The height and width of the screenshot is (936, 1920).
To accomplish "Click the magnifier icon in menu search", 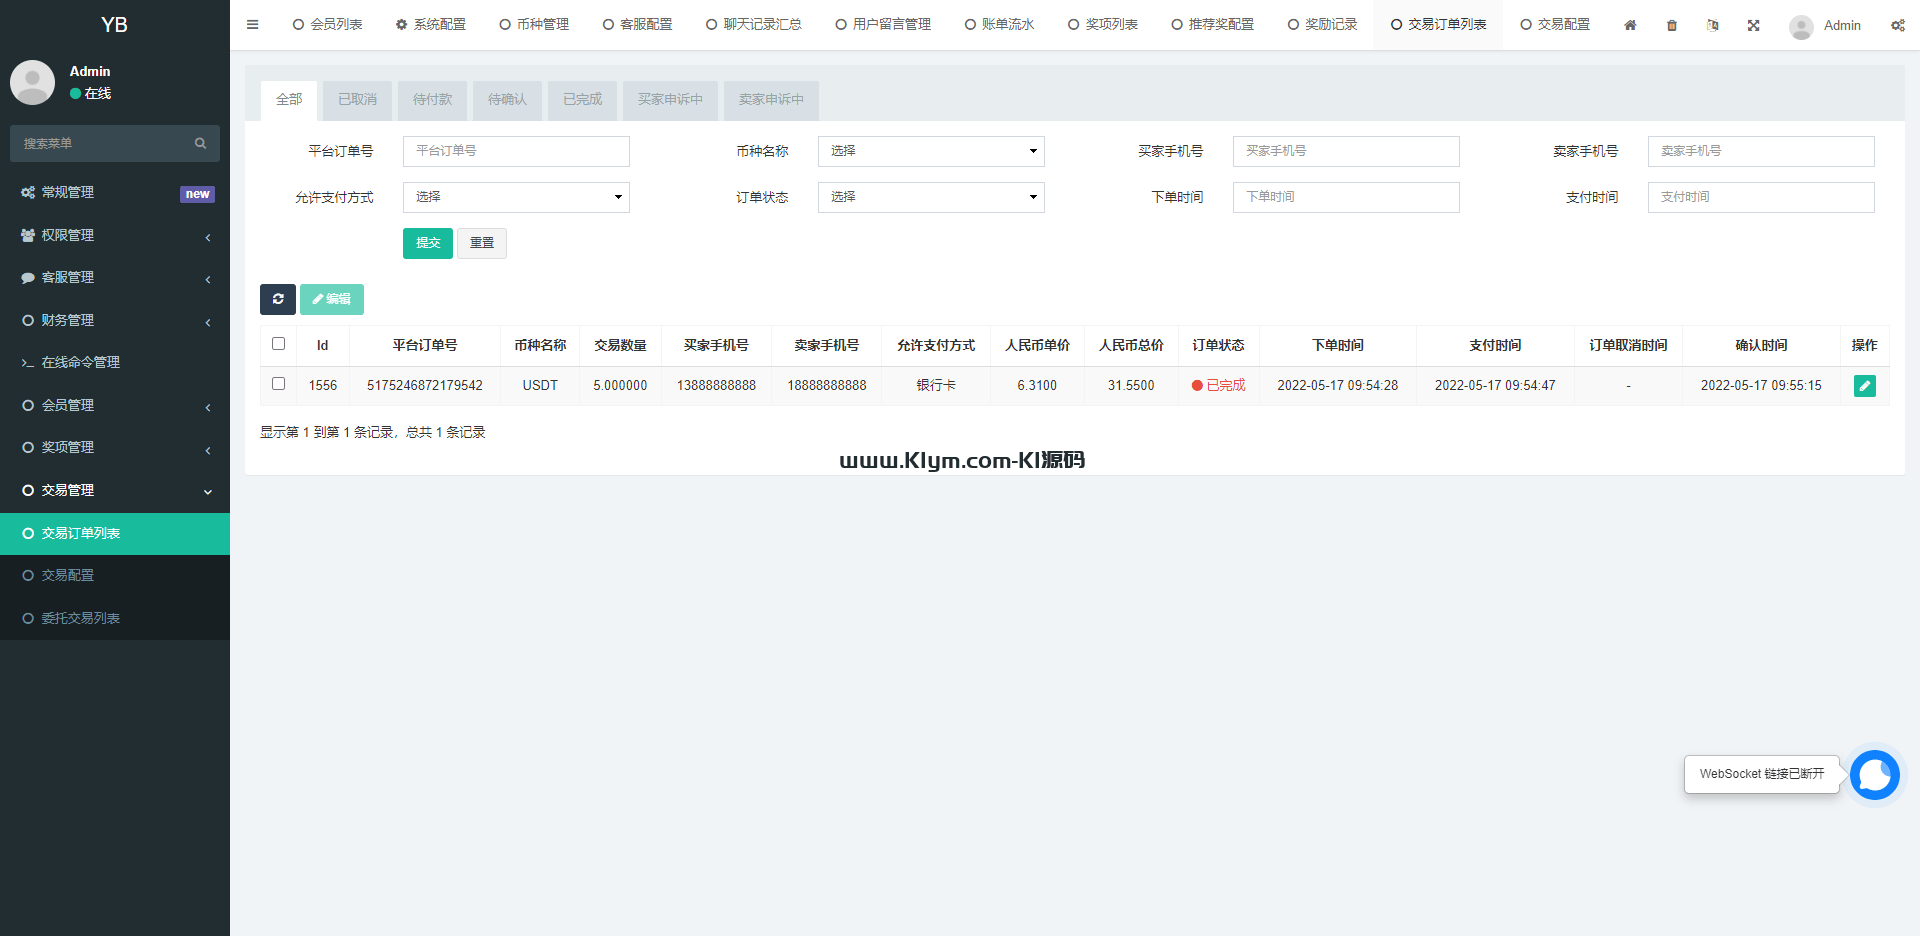I will click(201, 143).
